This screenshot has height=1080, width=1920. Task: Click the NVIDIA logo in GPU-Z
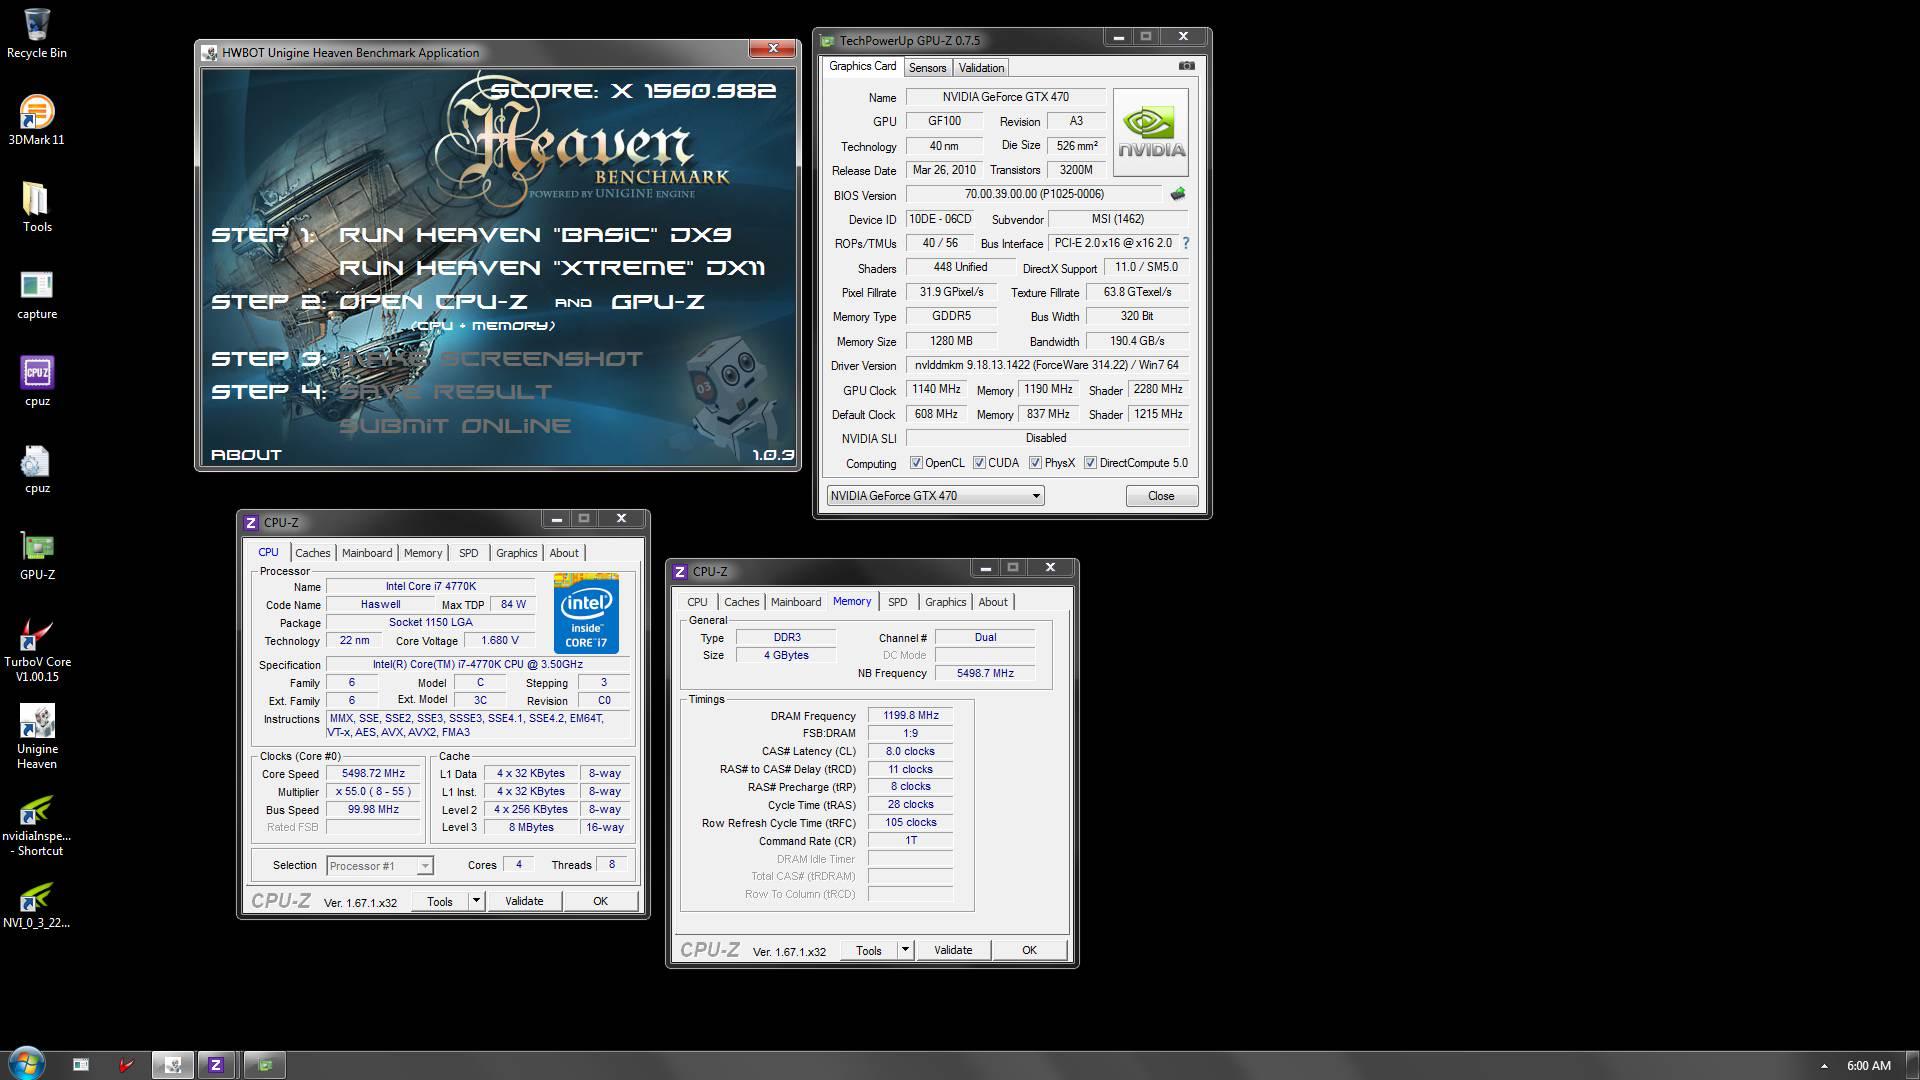[x=1151, y=133]
